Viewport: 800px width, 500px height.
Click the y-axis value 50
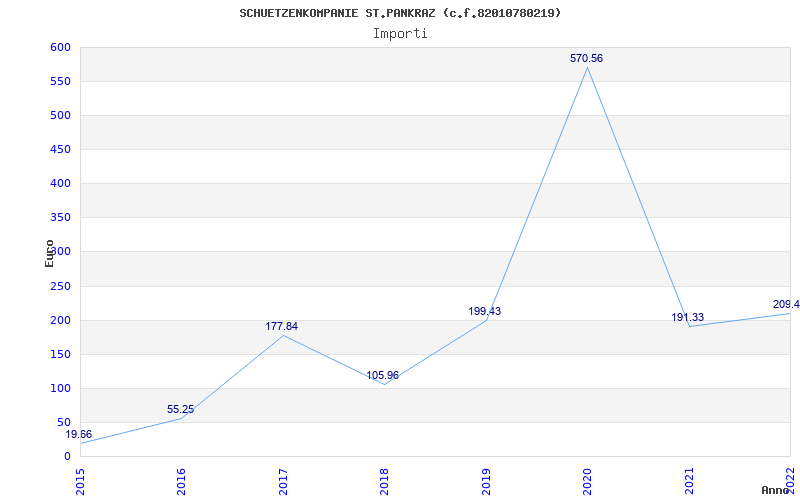[64, 422]
